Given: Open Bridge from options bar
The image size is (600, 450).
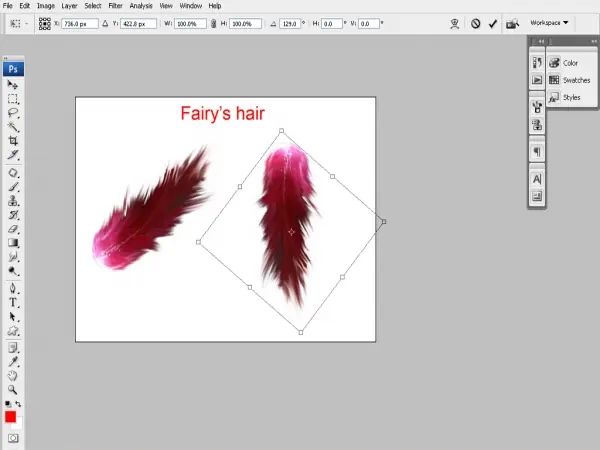Looking at the screenshot, I should coord(512,24).
